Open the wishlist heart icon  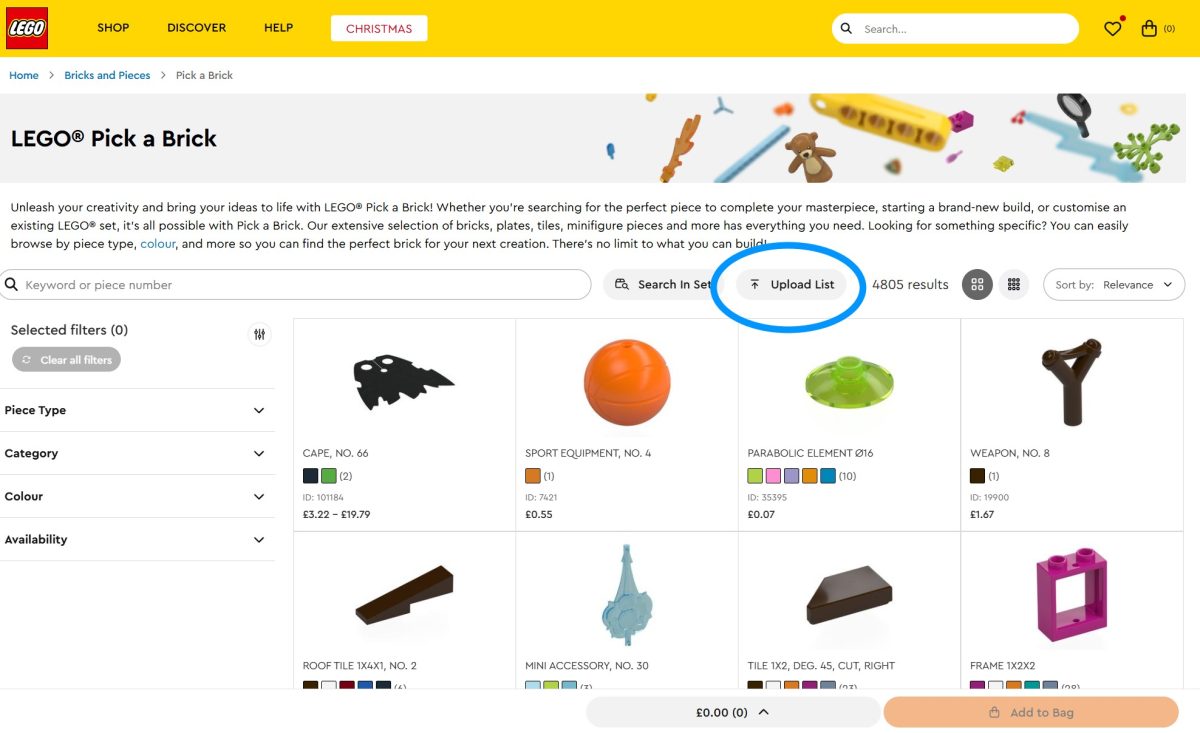tap(1113, 29)
